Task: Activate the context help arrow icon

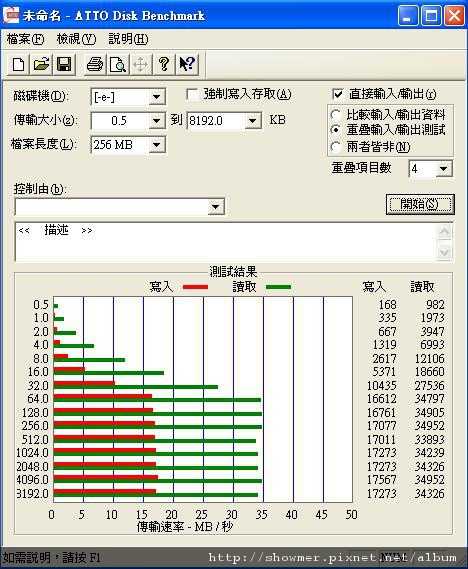Action: (x=187, y=65)
